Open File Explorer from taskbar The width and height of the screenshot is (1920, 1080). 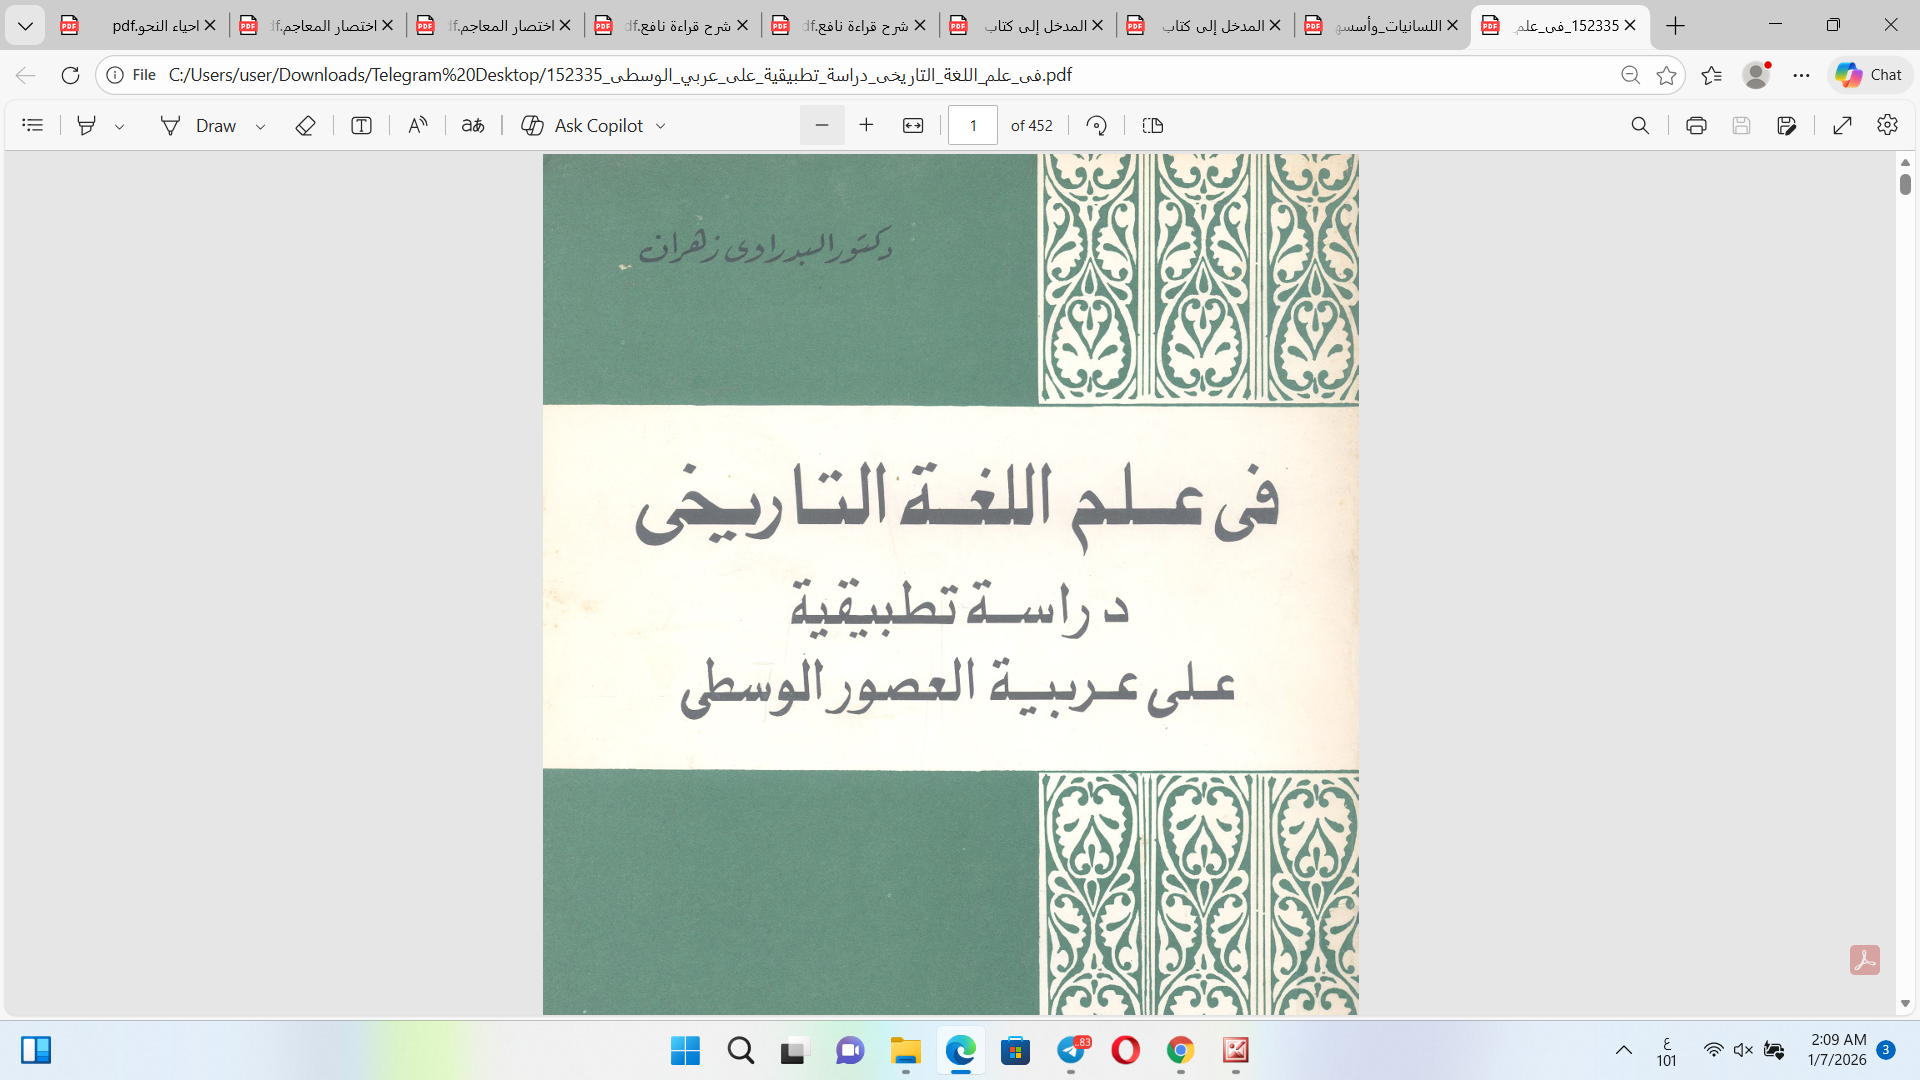[905, 1050]
